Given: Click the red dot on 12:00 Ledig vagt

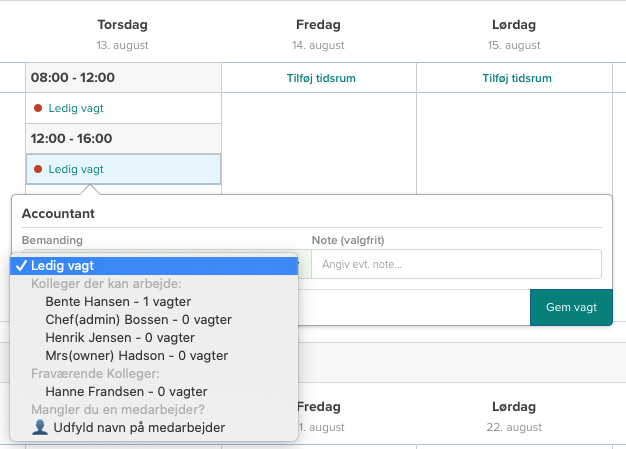Looking at the screenshot, I should [x=38, y=169].
